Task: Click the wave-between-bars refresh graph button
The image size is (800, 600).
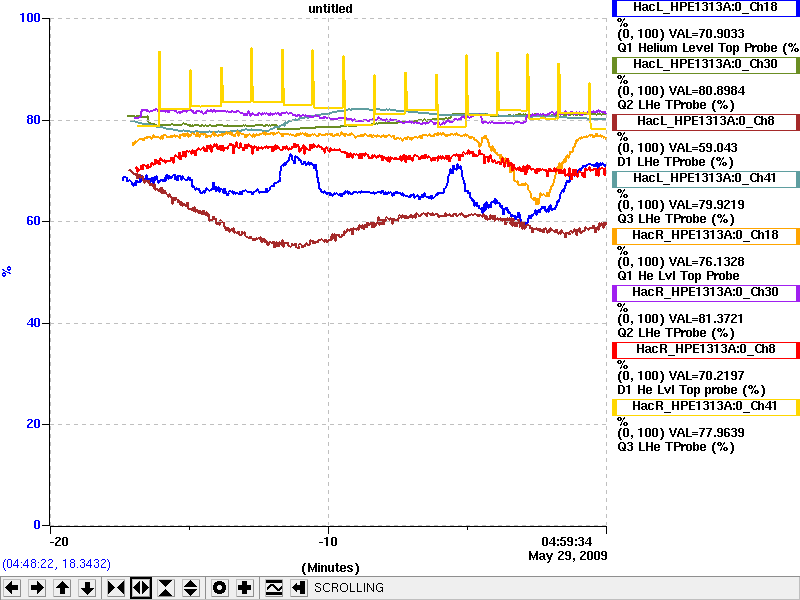Action: (x=274, y=588)
